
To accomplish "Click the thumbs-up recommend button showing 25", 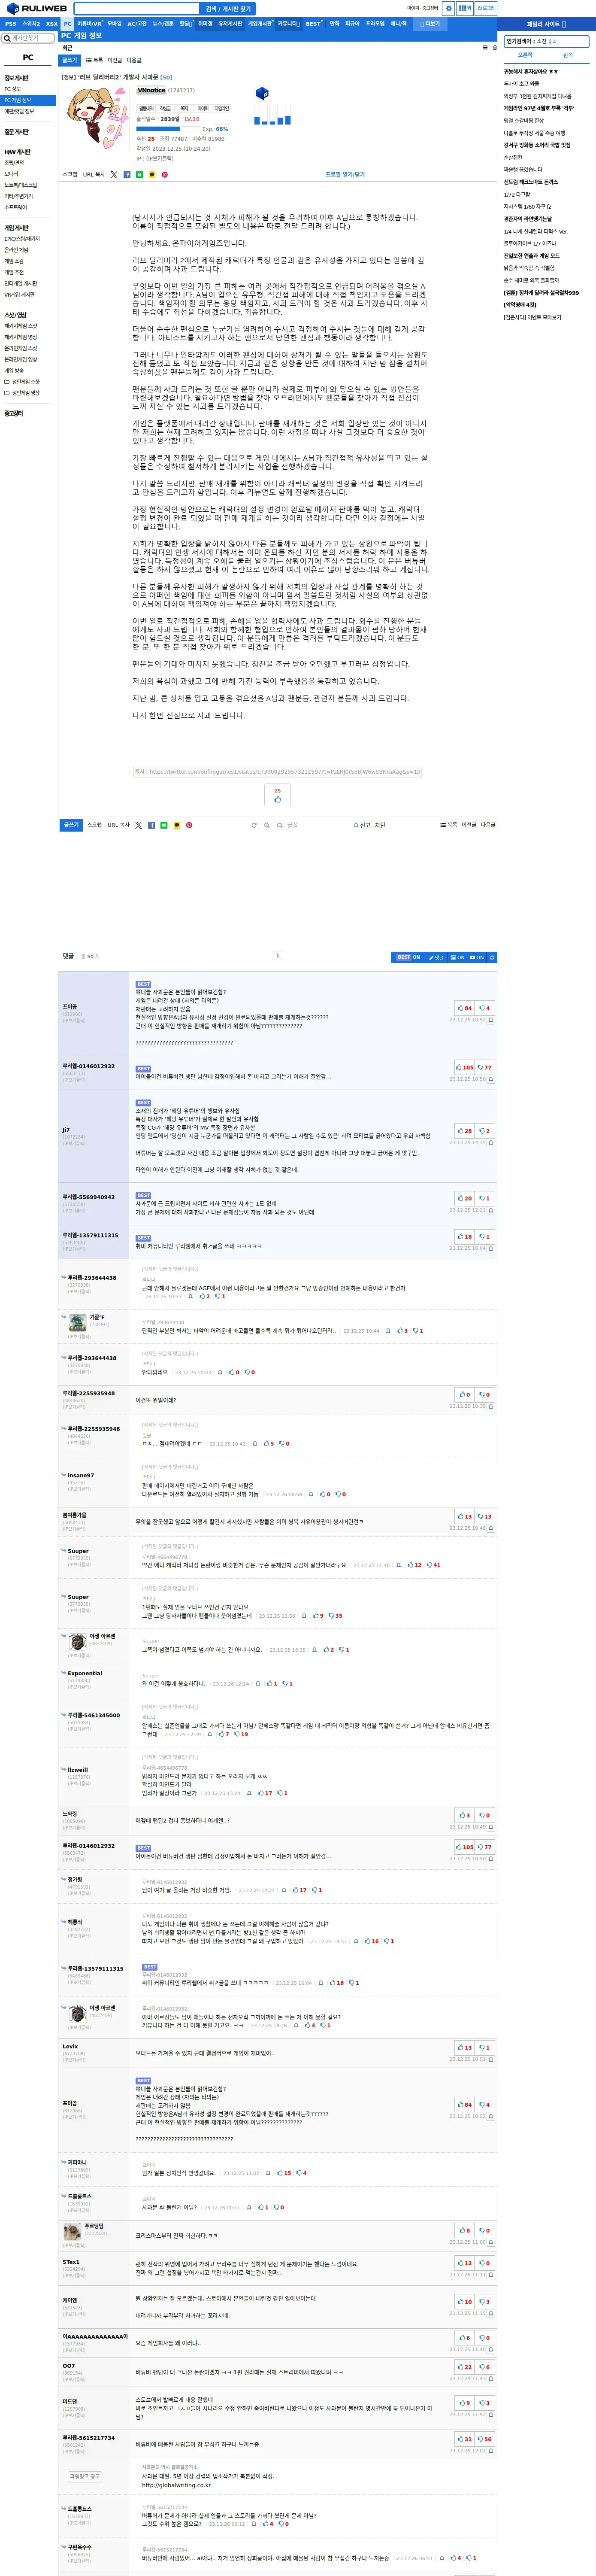I will click(277, 795).
